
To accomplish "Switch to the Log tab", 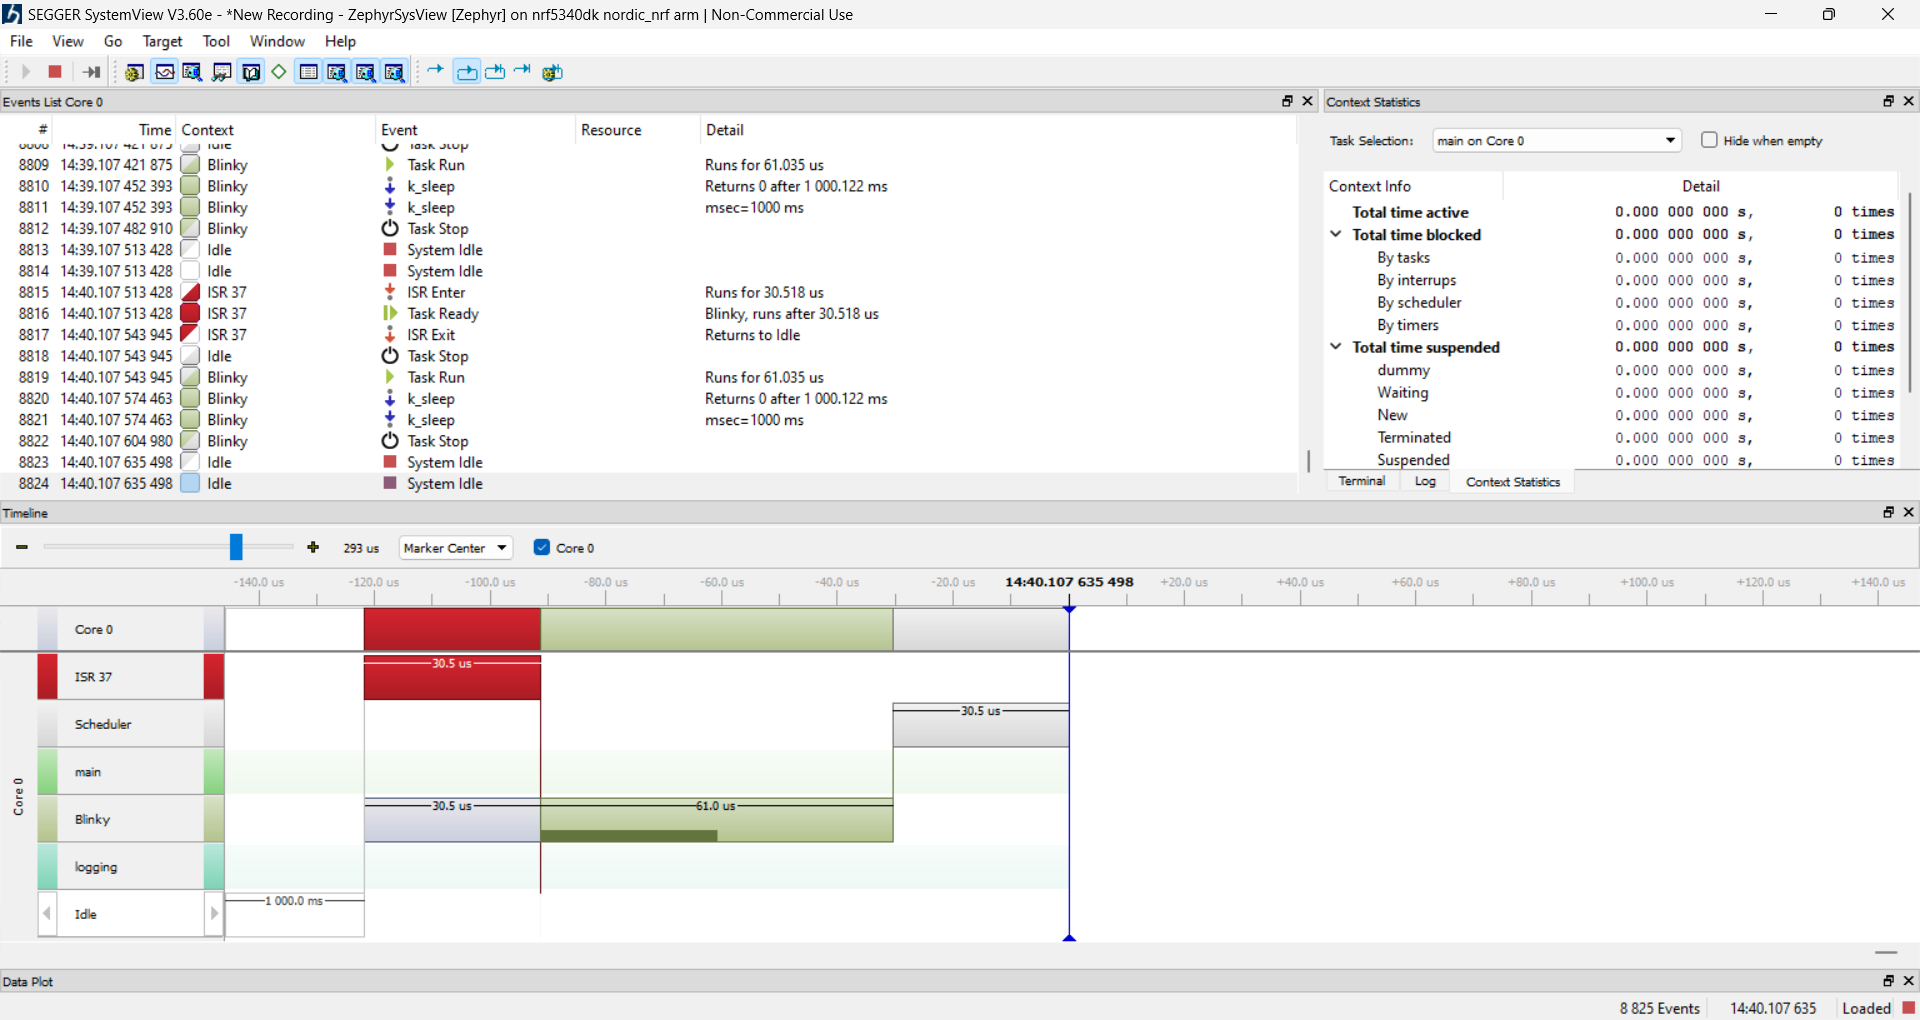I will point(1425,481).
